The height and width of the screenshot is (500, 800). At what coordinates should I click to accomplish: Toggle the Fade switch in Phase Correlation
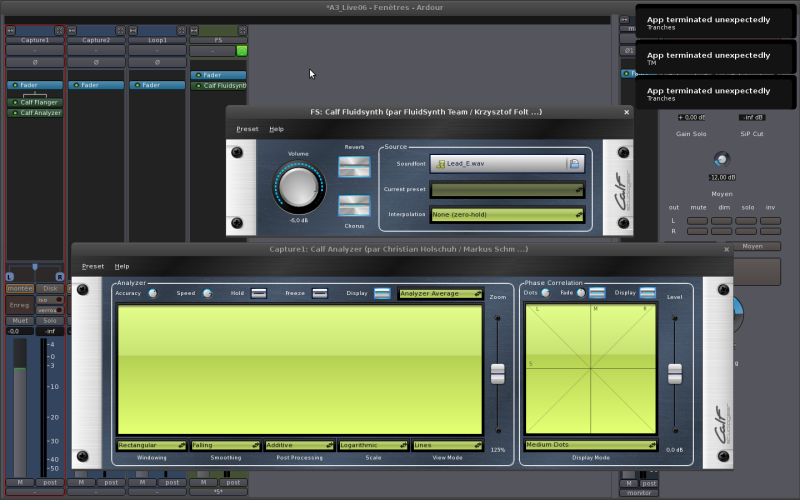click(597, 293)
